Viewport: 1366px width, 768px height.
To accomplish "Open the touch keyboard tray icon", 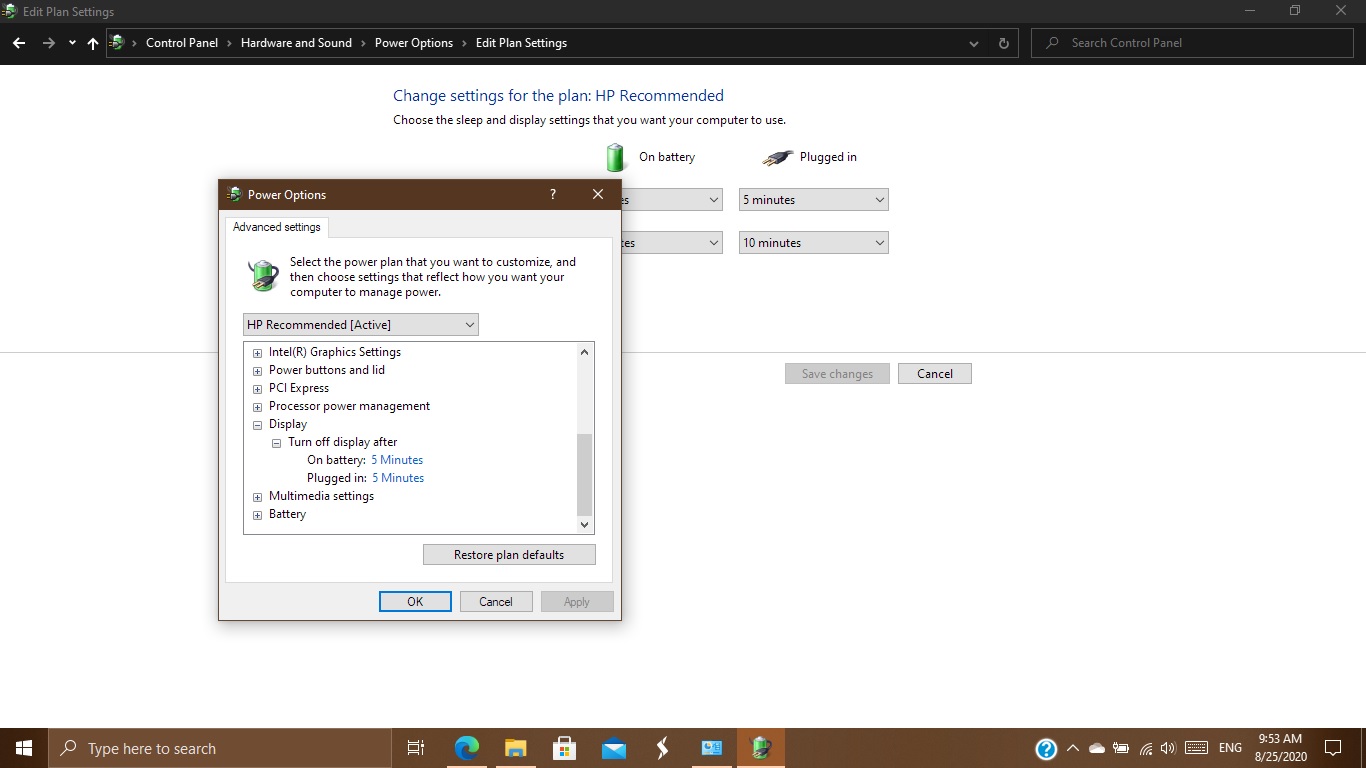I will (1196, 748).
